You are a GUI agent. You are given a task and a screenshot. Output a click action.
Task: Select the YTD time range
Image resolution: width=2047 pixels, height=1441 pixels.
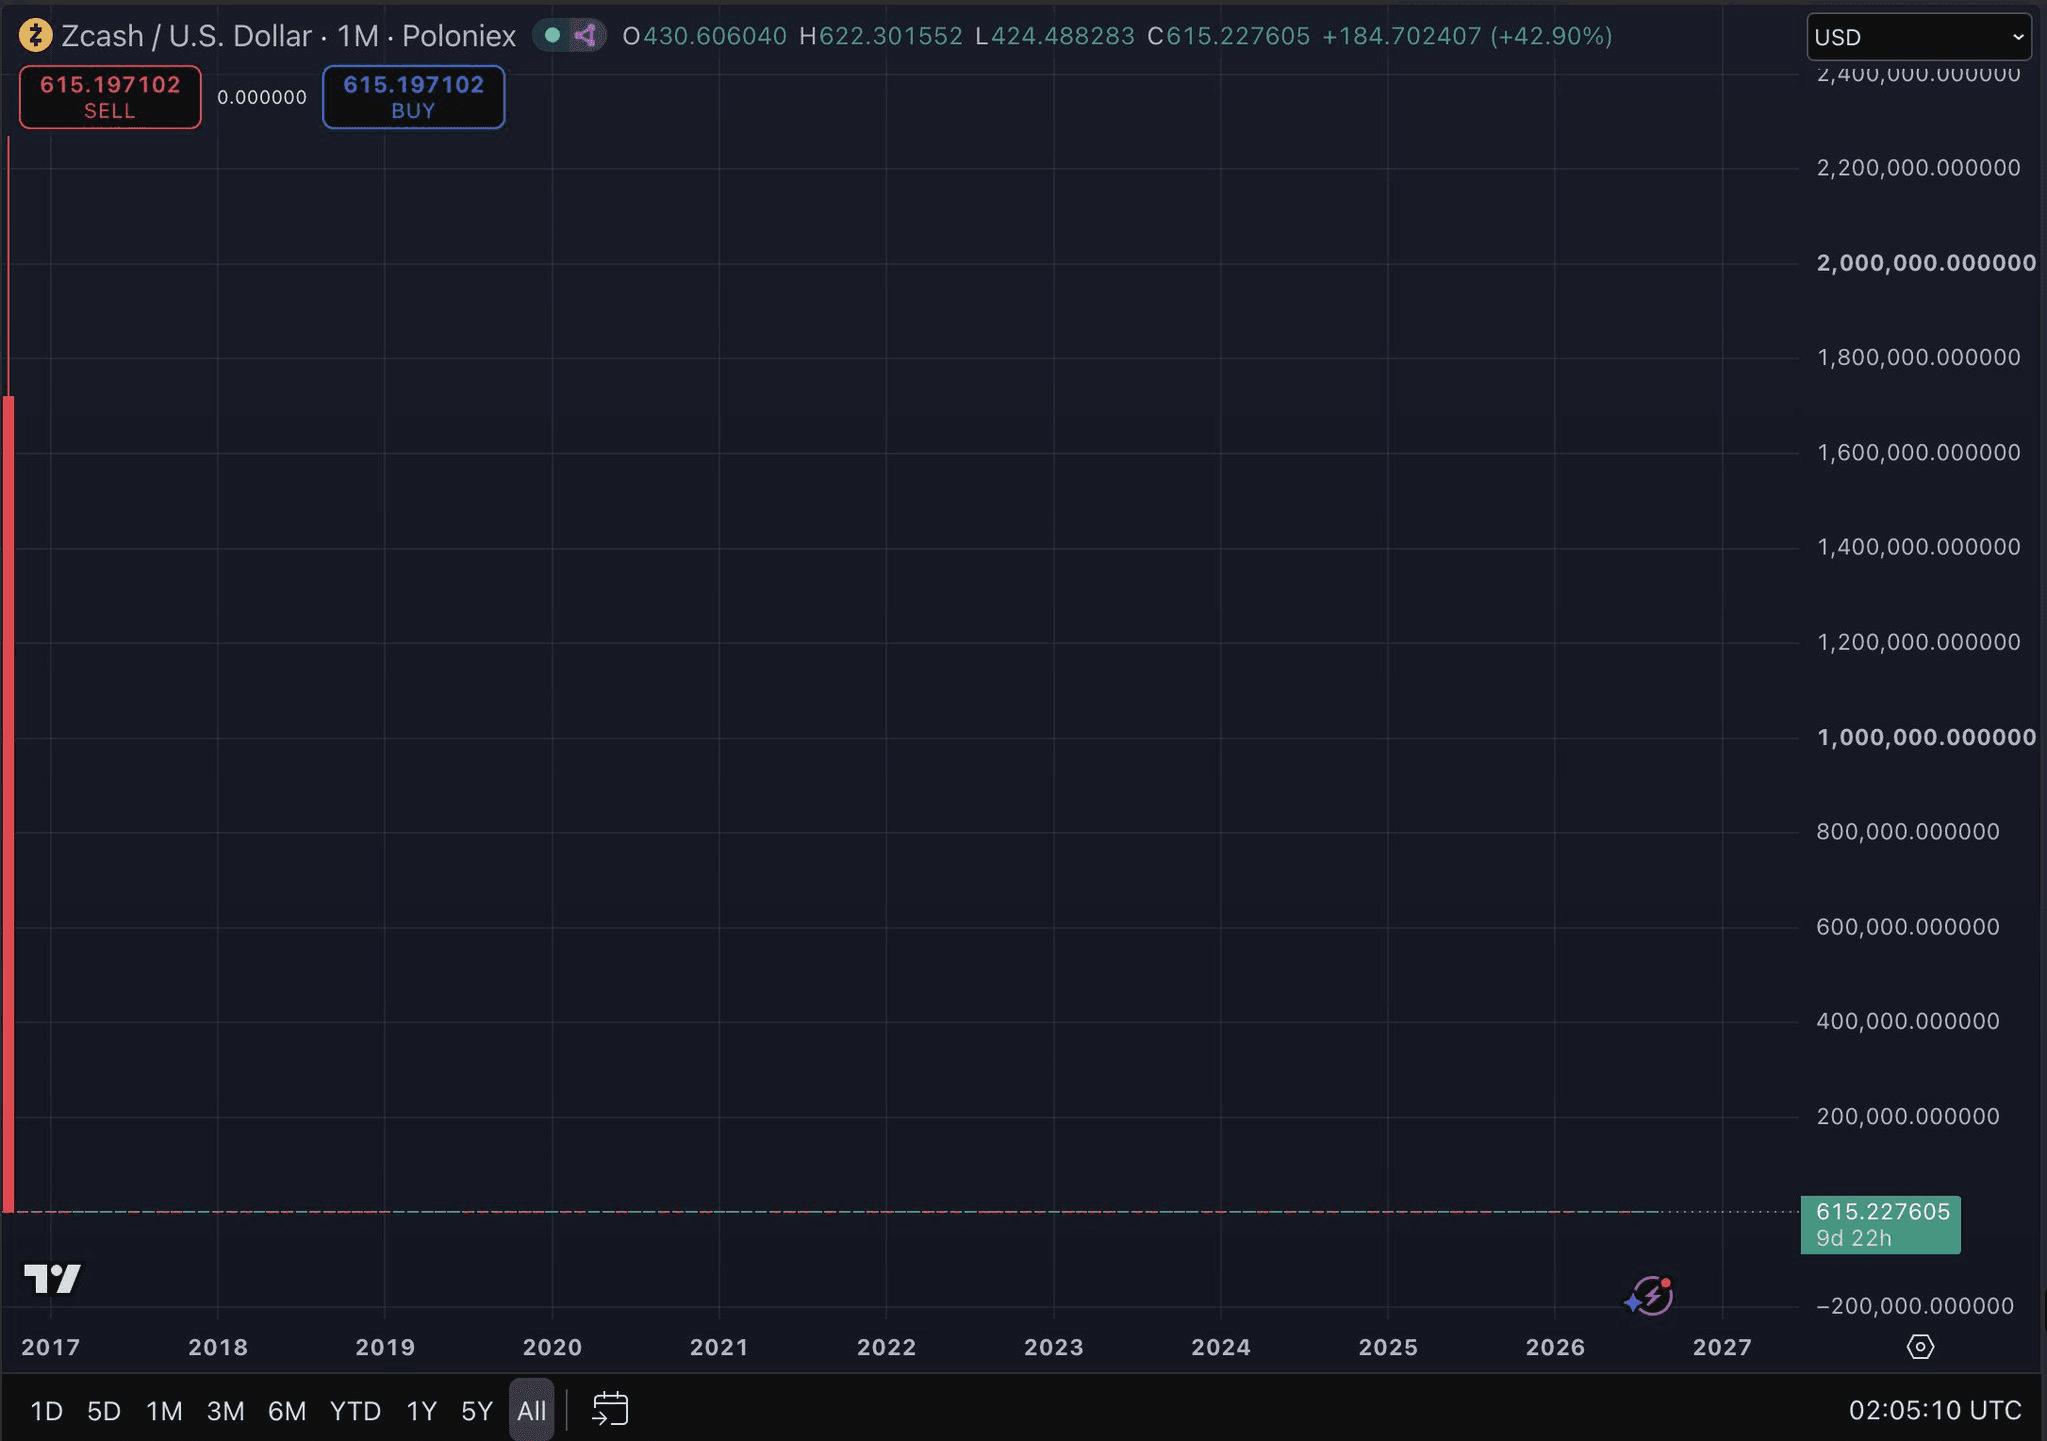coord(355,1411)
